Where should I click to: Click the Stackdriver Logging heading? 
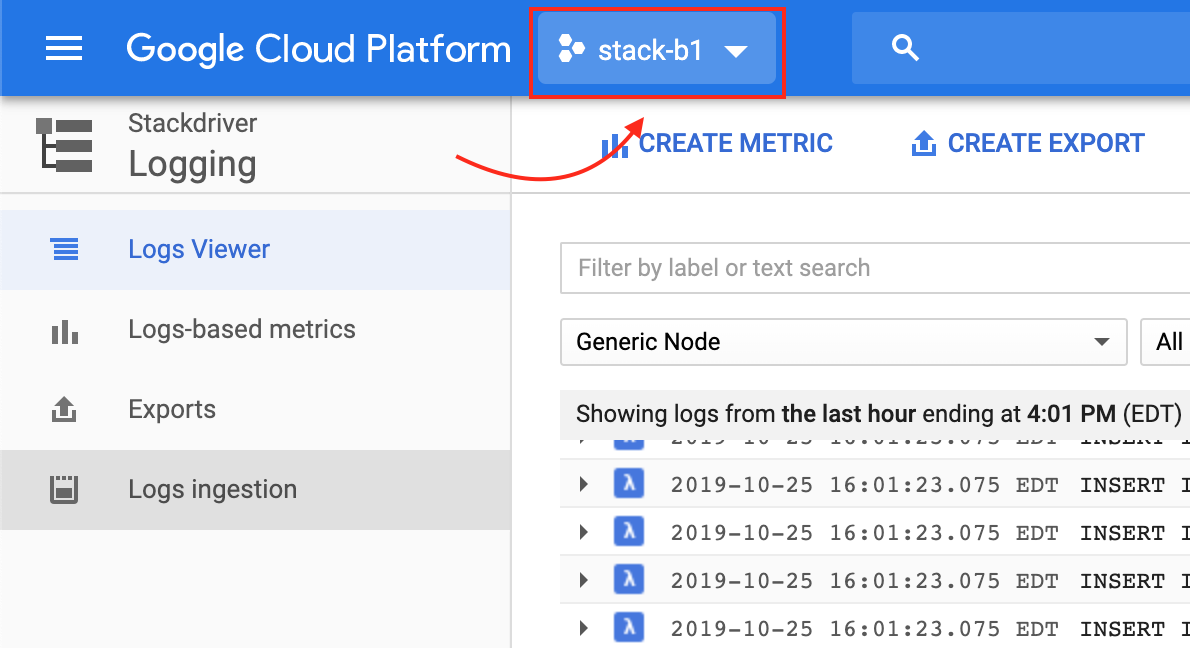[193, 146]
